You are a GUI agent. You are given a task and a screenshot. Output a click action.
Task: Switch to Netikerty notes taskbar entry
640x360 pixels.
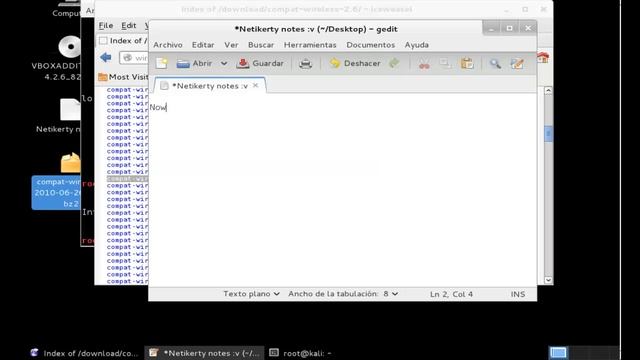(x=204, y=353)
